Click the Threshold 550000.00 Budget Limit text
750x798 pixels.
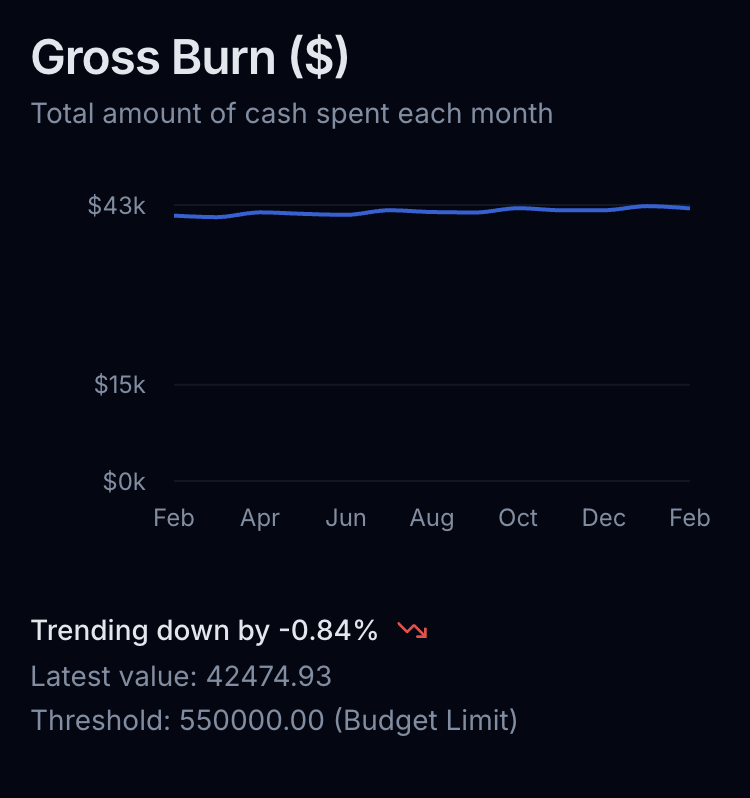coord(274,721)
